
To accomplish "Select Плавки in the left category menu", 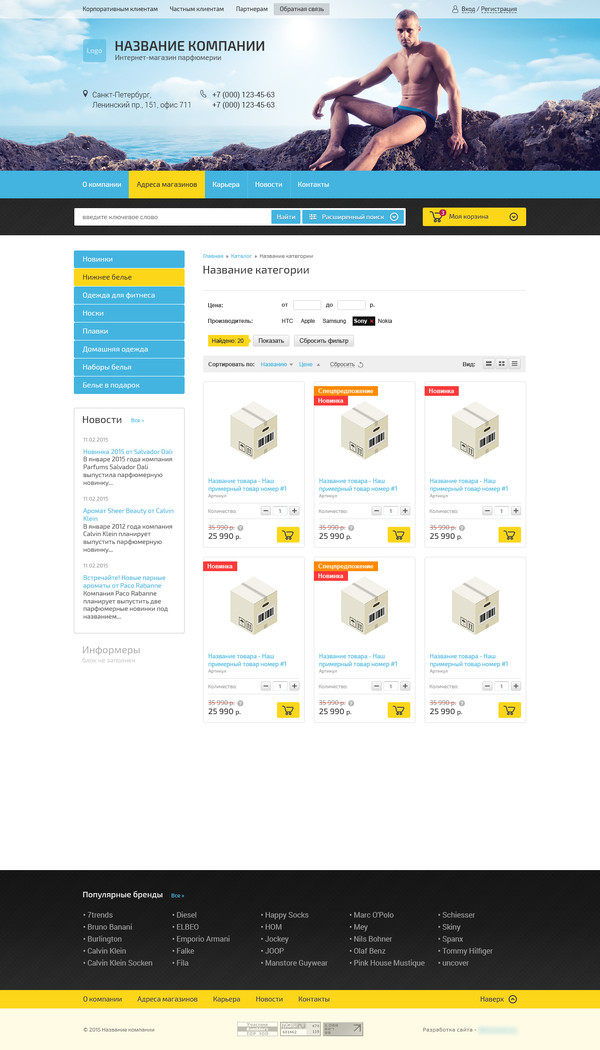I will click(x=129, y=331).
